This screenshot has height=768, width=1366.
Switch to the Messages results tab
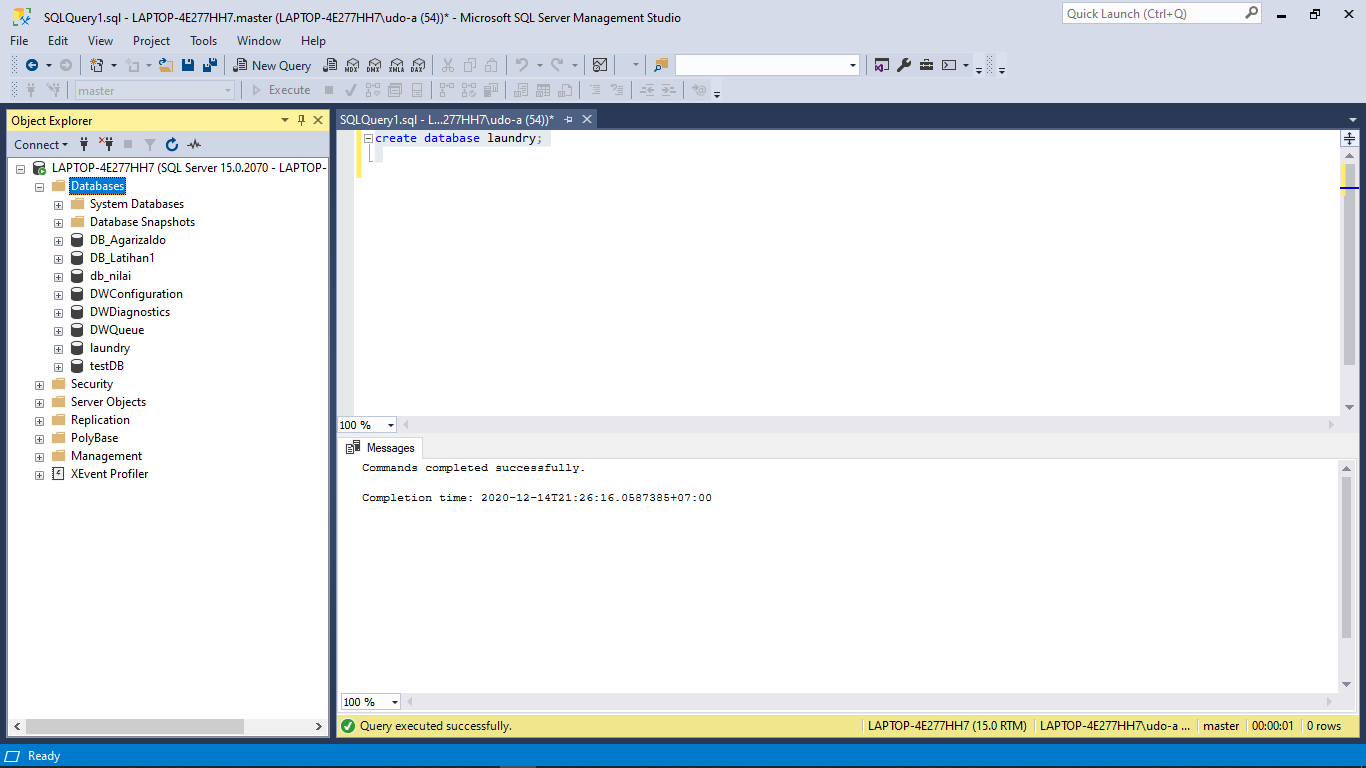point(380,448)
